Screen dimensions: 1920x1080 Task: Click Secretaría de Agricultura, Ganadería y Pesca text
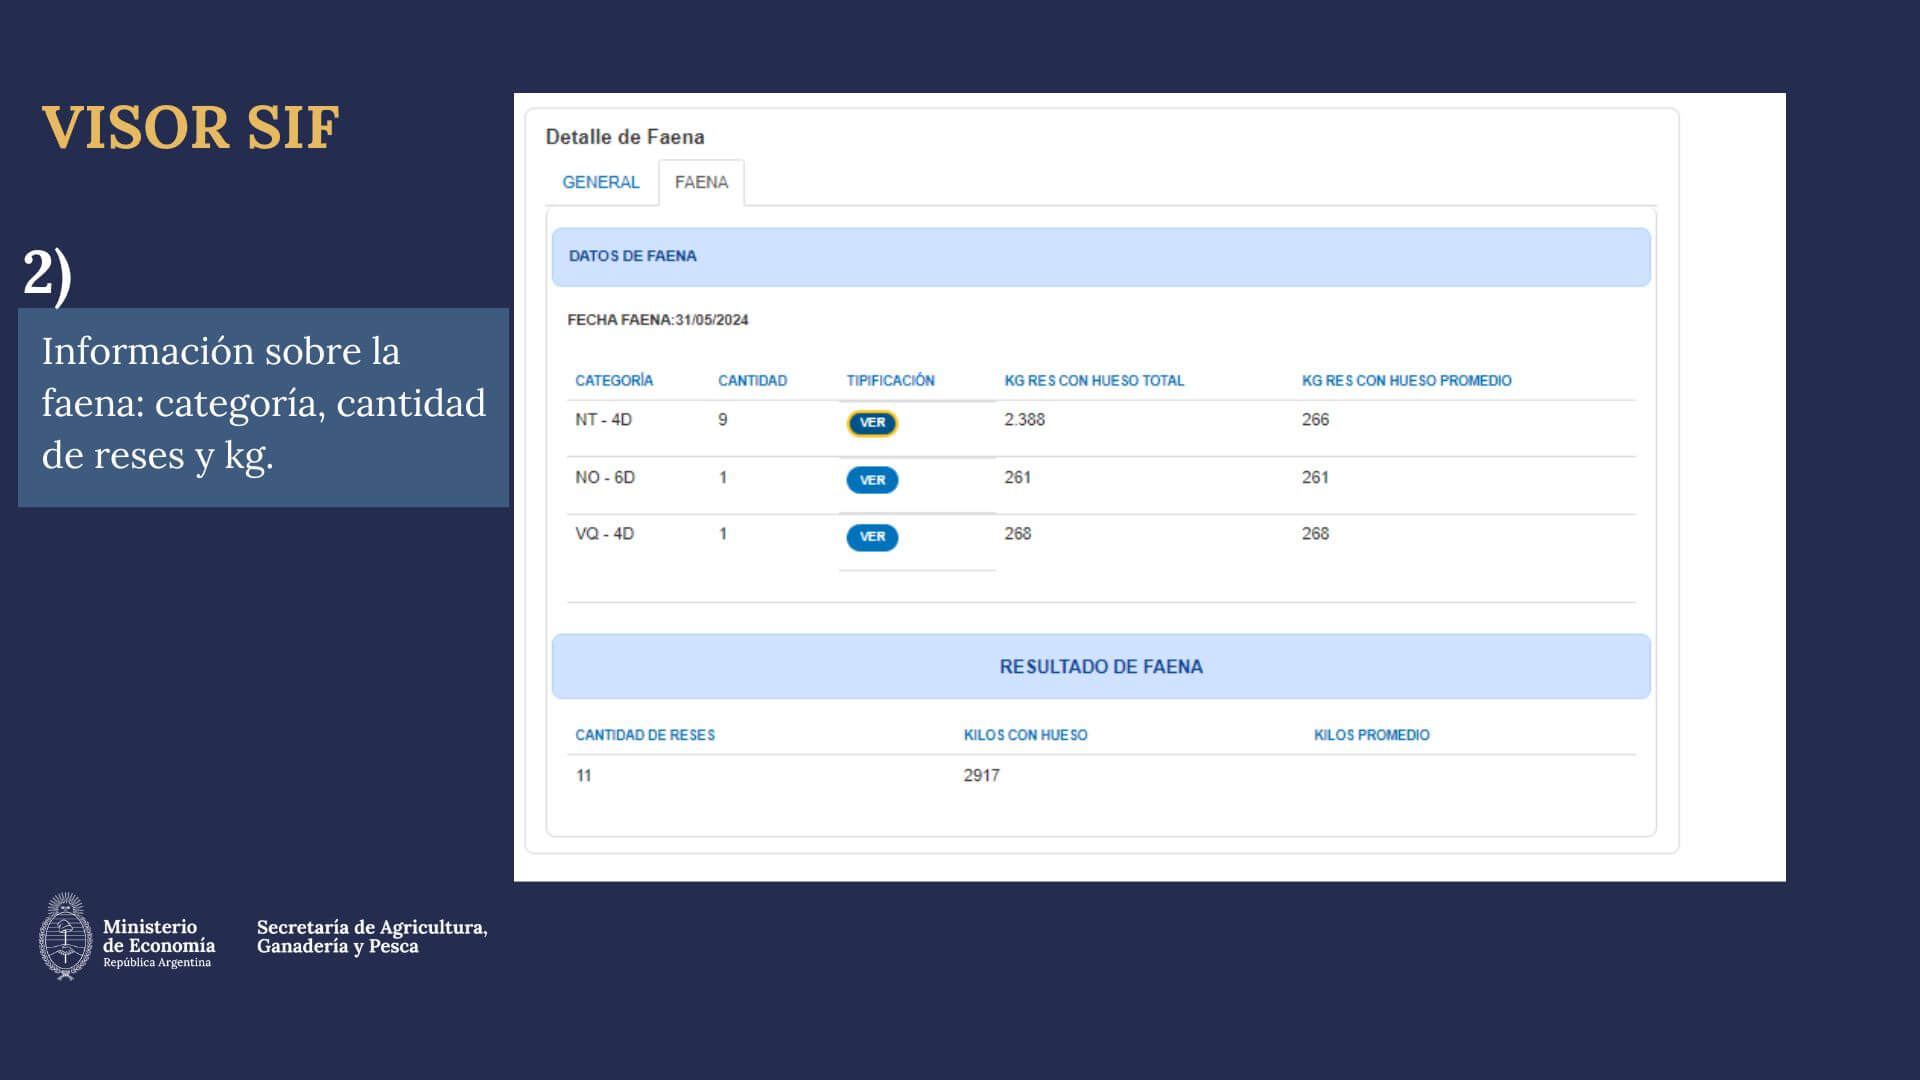372,937
